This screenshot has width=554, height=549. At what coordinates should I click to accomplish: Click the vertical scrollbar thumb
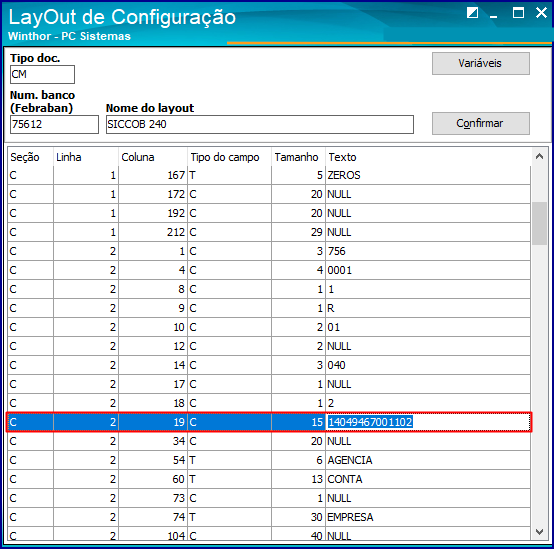coord(539,223)
